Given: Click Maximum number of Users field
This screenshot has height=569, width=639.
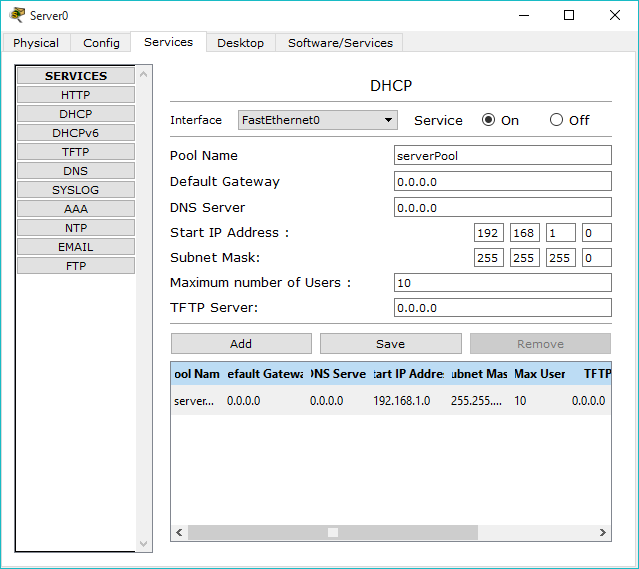Looking at the screenshot, I should 502,282.
